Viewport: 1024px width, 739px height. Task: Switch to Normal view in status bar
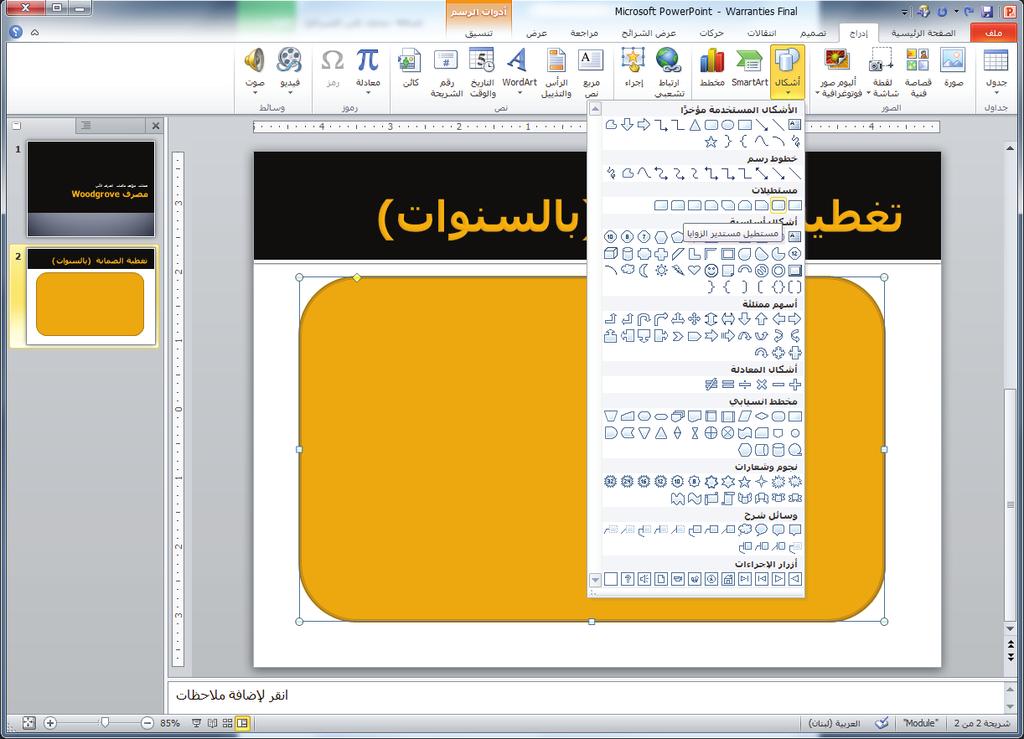(242, 723)
